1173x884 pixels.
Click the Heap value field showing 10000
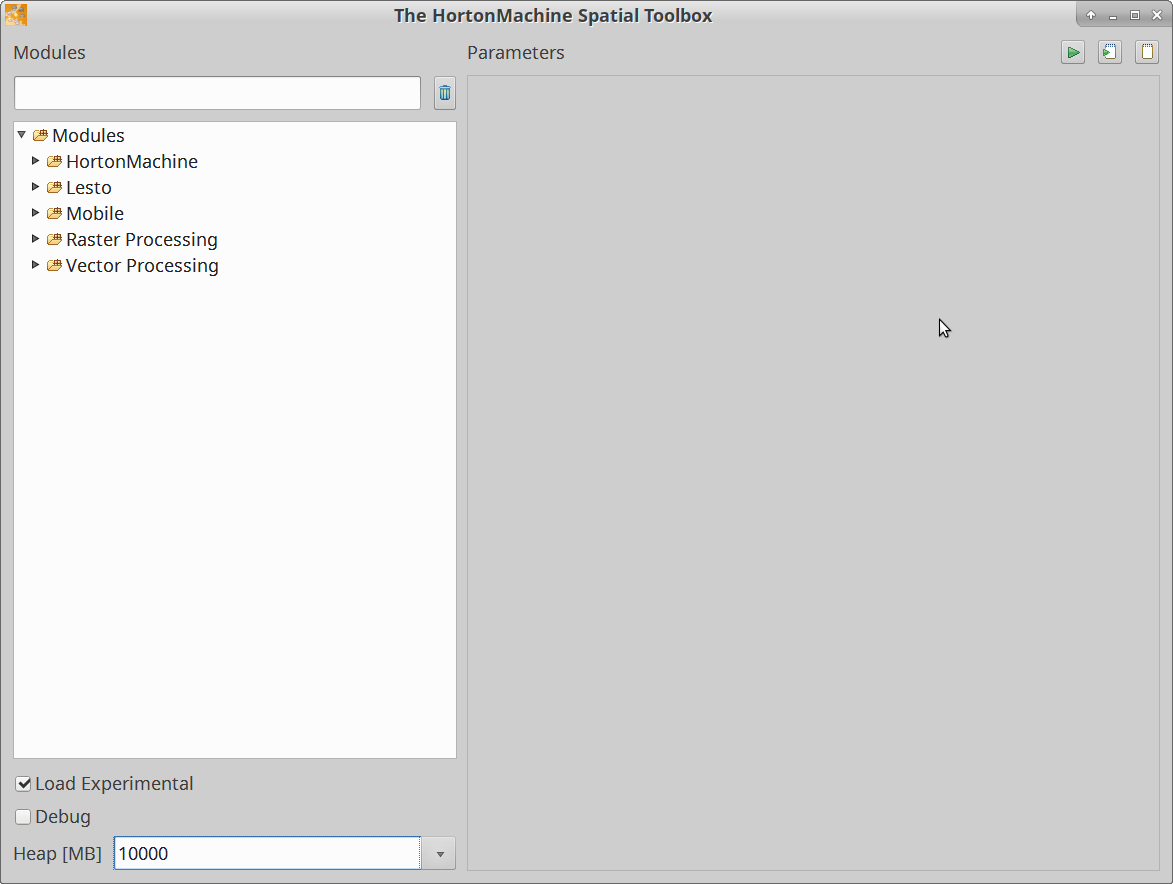(267, 853)
